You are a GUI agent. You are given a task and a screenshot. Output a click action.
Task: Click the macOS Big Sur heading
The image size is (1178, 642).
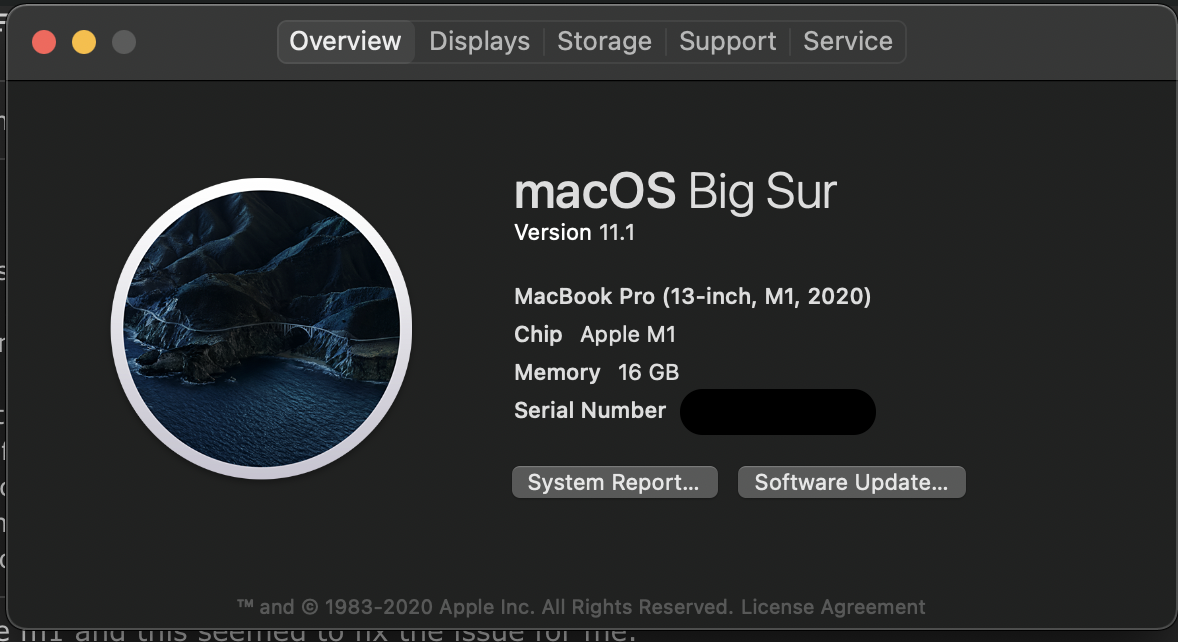click(x=675, y=191)
